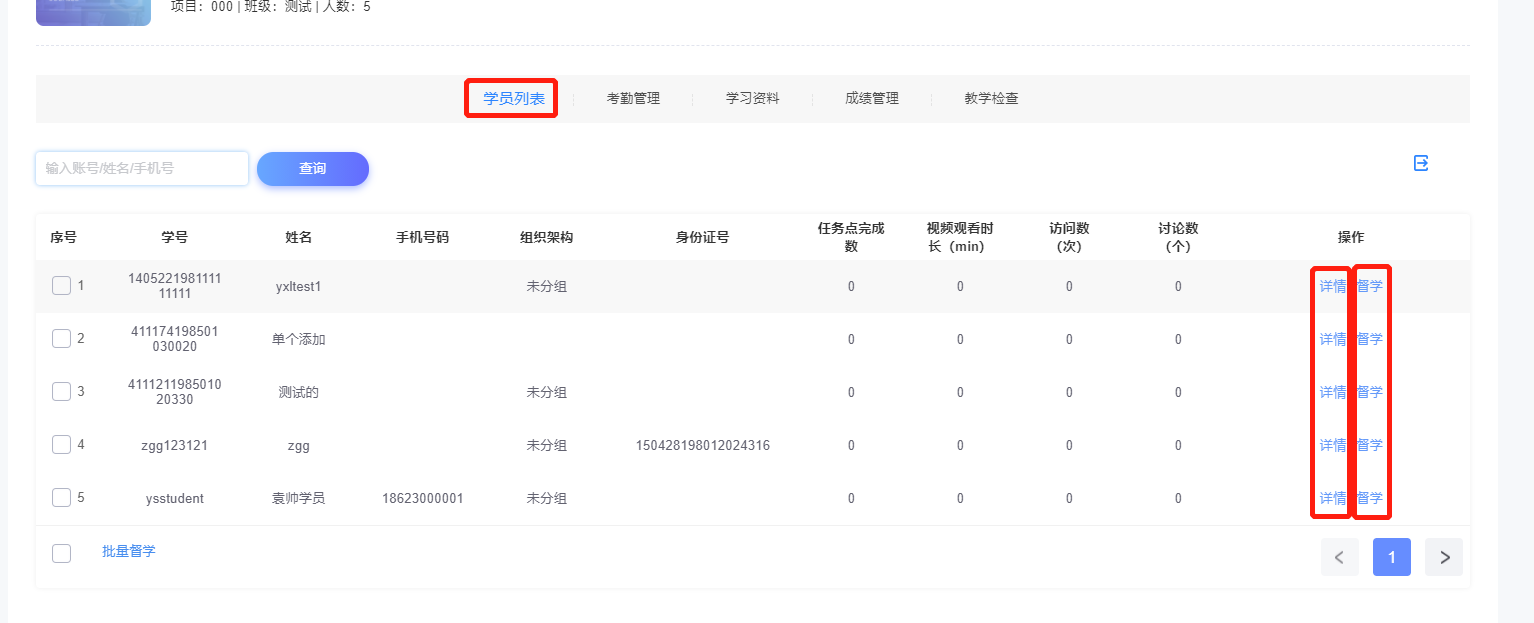This screenshot has width=1534, height=623.
Task: Click the export icon above the table
Action: tap(1420, 163)
